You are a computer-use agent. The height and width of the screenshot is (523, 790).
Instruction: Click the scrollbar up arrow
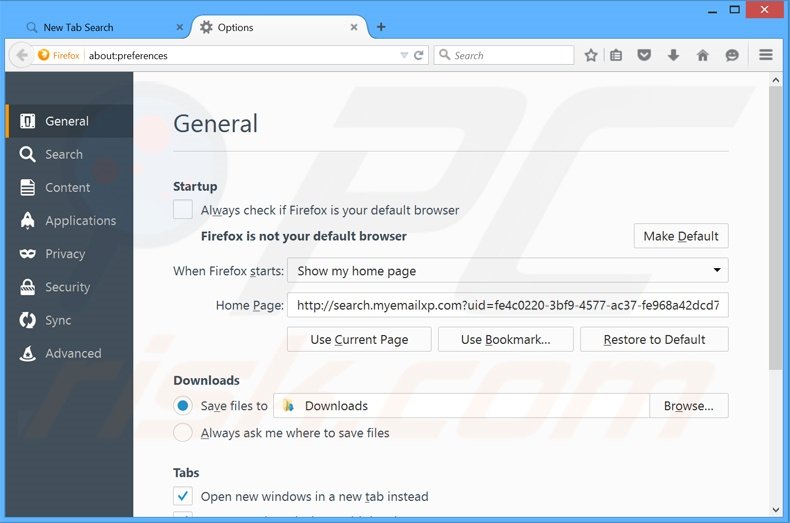click(775, 80)
